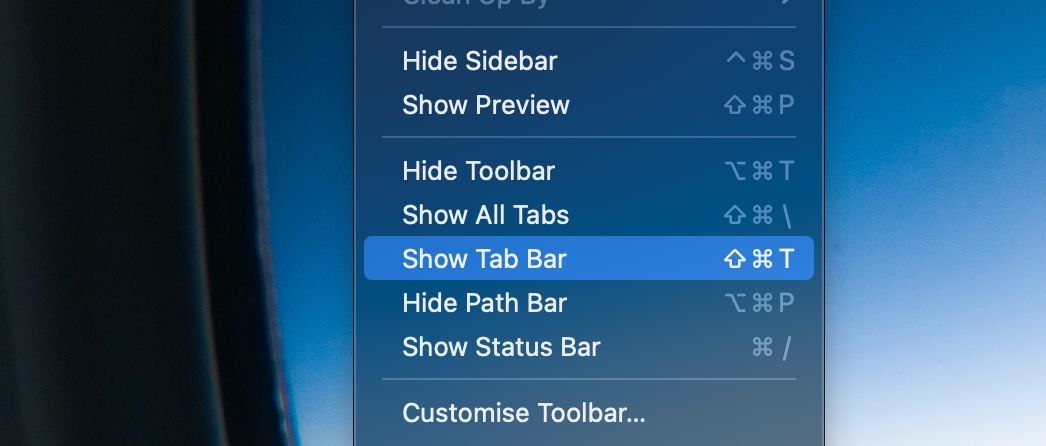Click the ⇧⌘T shortcut on Show Tab Bar
Viewport: 1046px width, 446px height.
tap(759, 259)
